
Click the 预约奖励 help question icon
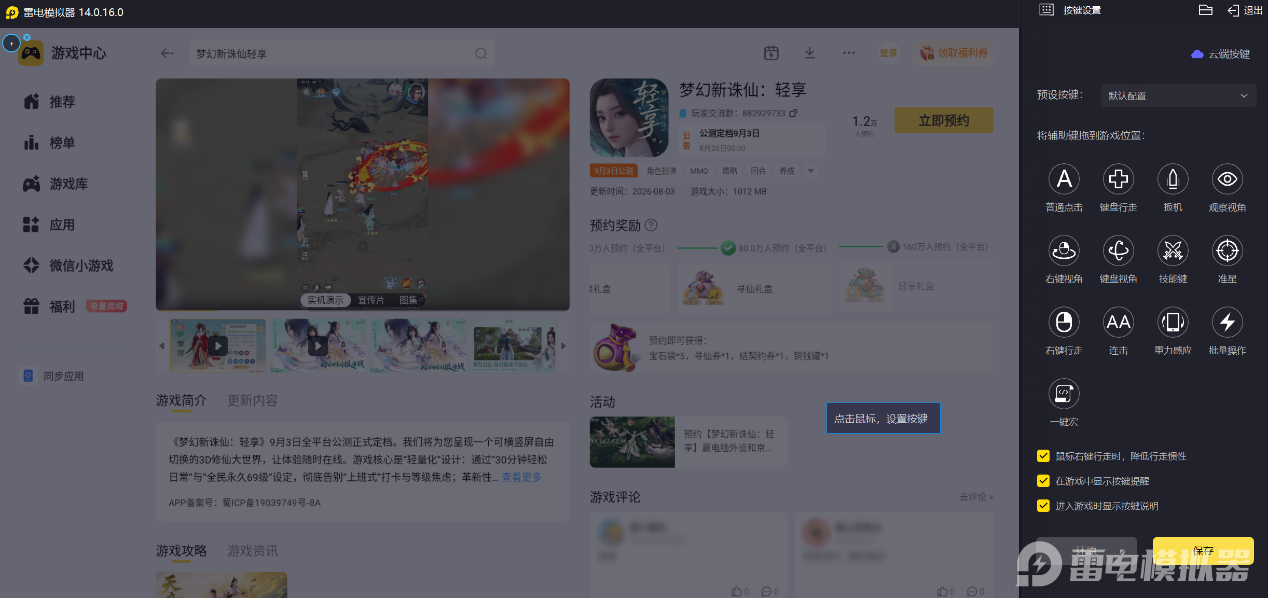pyautogui.click(x=651, y=226)
